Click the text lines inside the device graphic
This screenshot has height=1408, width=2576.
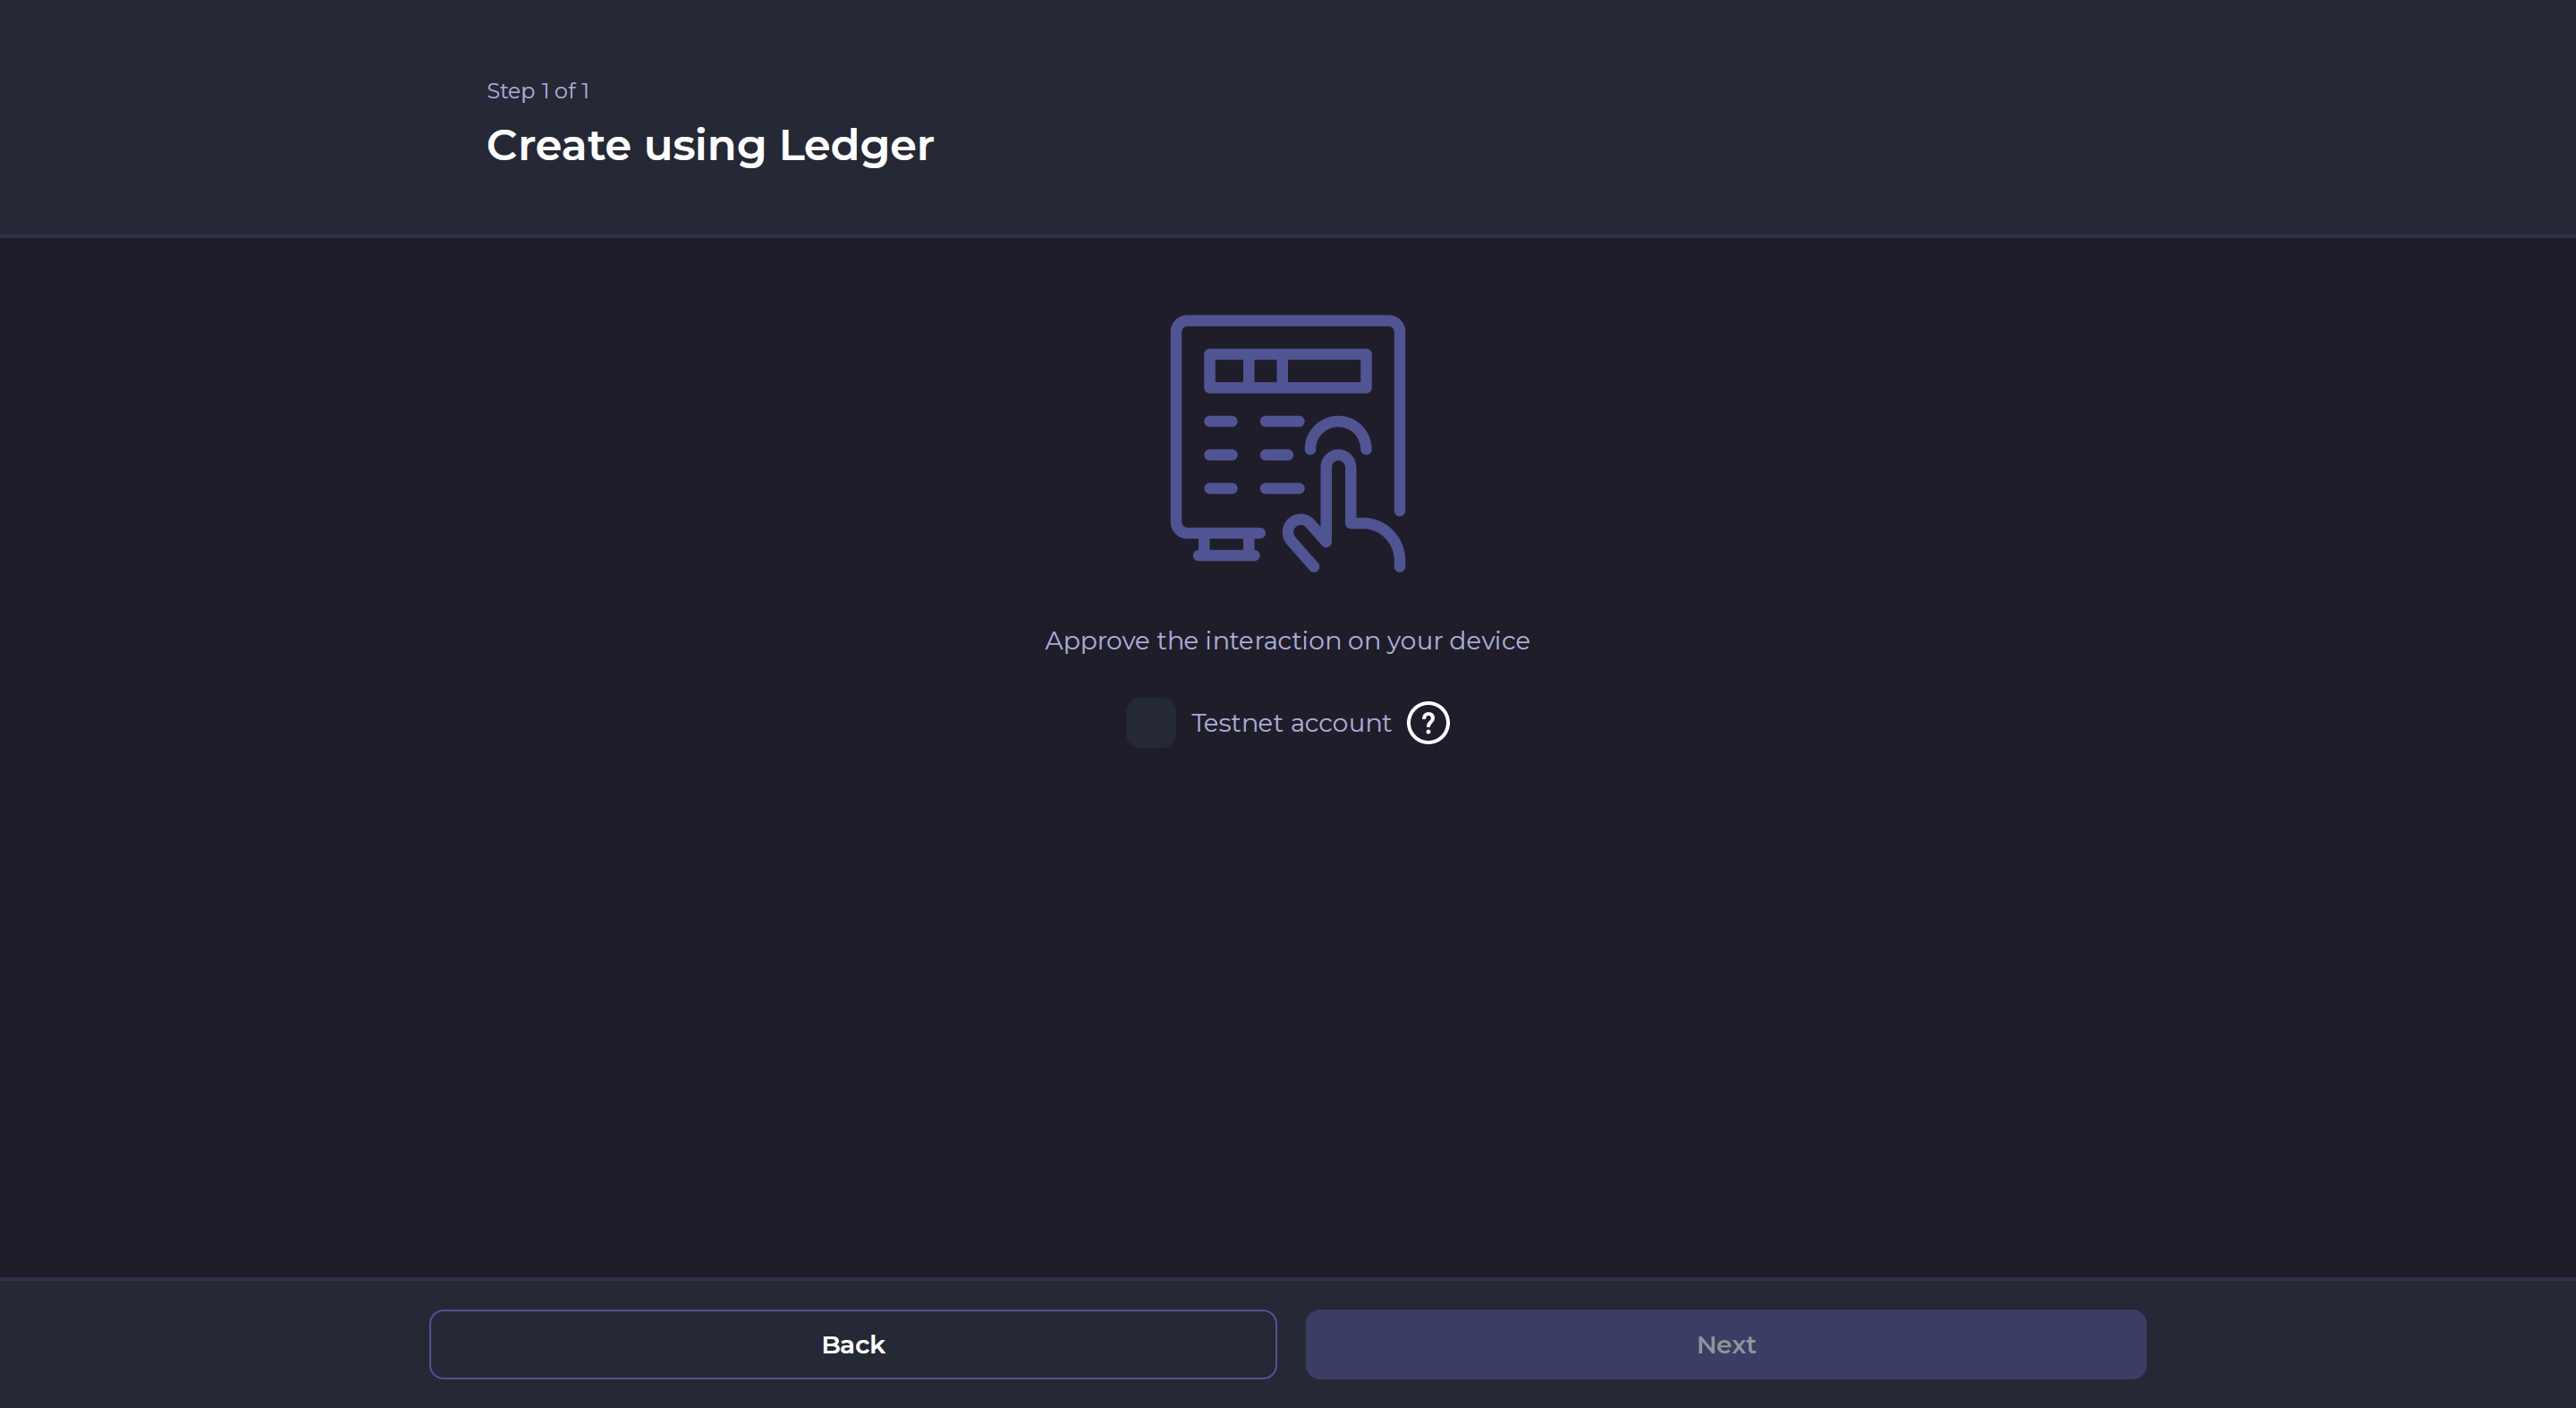click(x=1252, y=455)
